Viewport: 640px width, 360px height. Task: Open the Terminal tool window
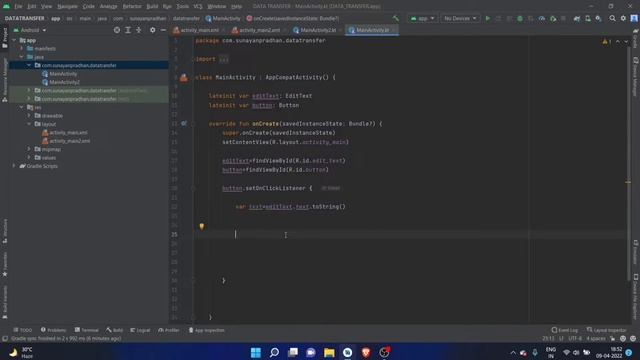87,330
